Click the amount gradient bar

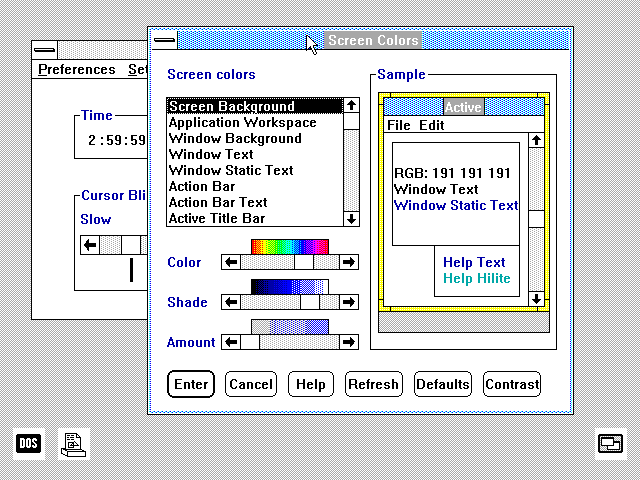(x=290, y=327)
